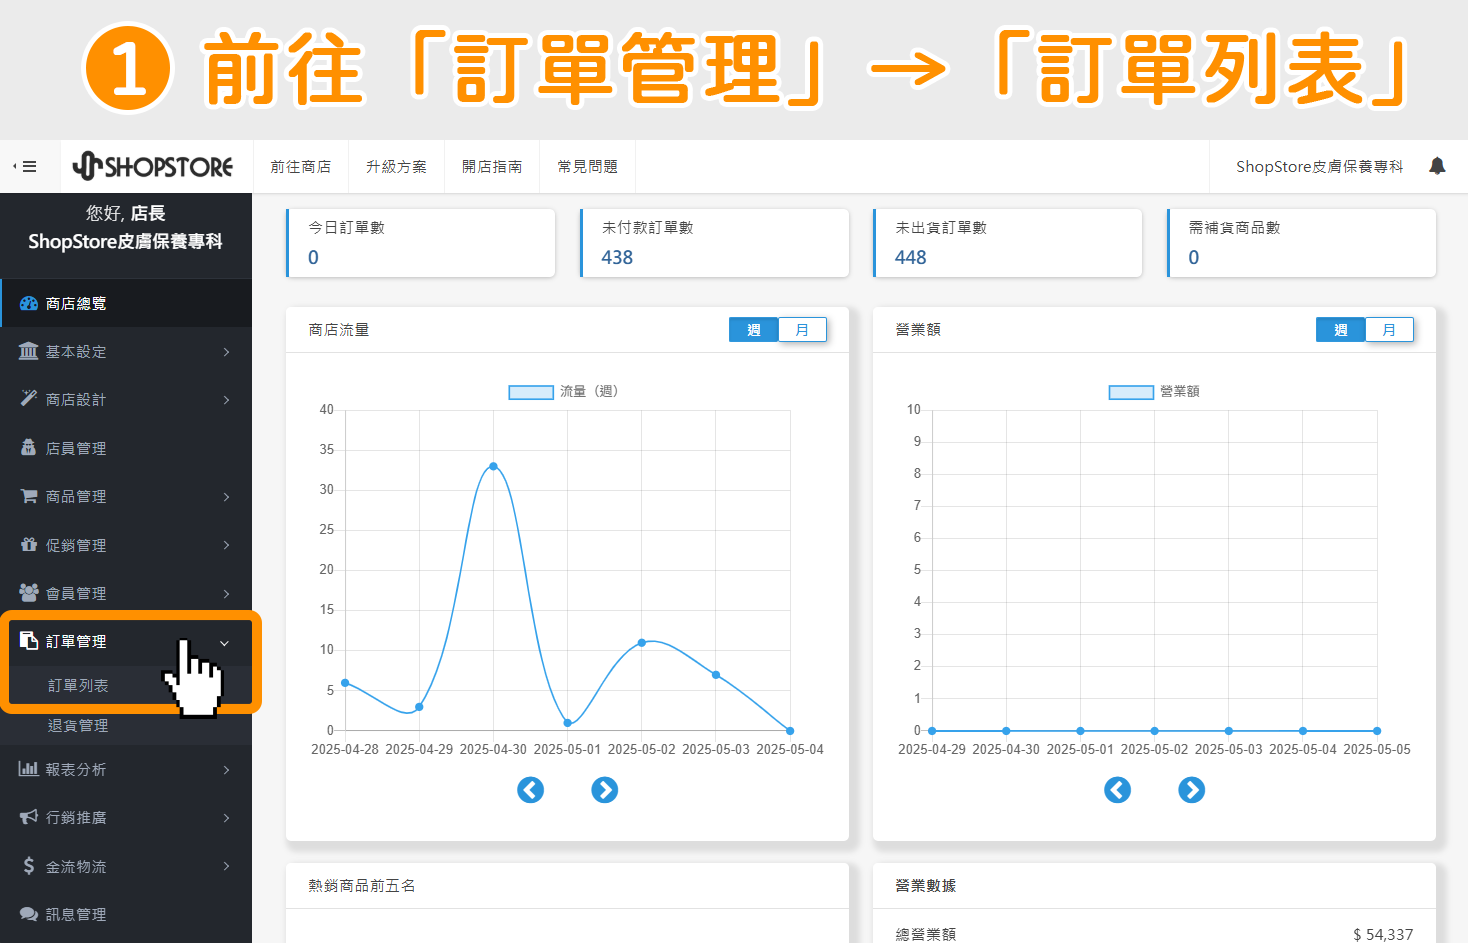Expand 商品管理 chevron arrow
This screenshot has height=943, width=1468.
[x=227, y=497]
